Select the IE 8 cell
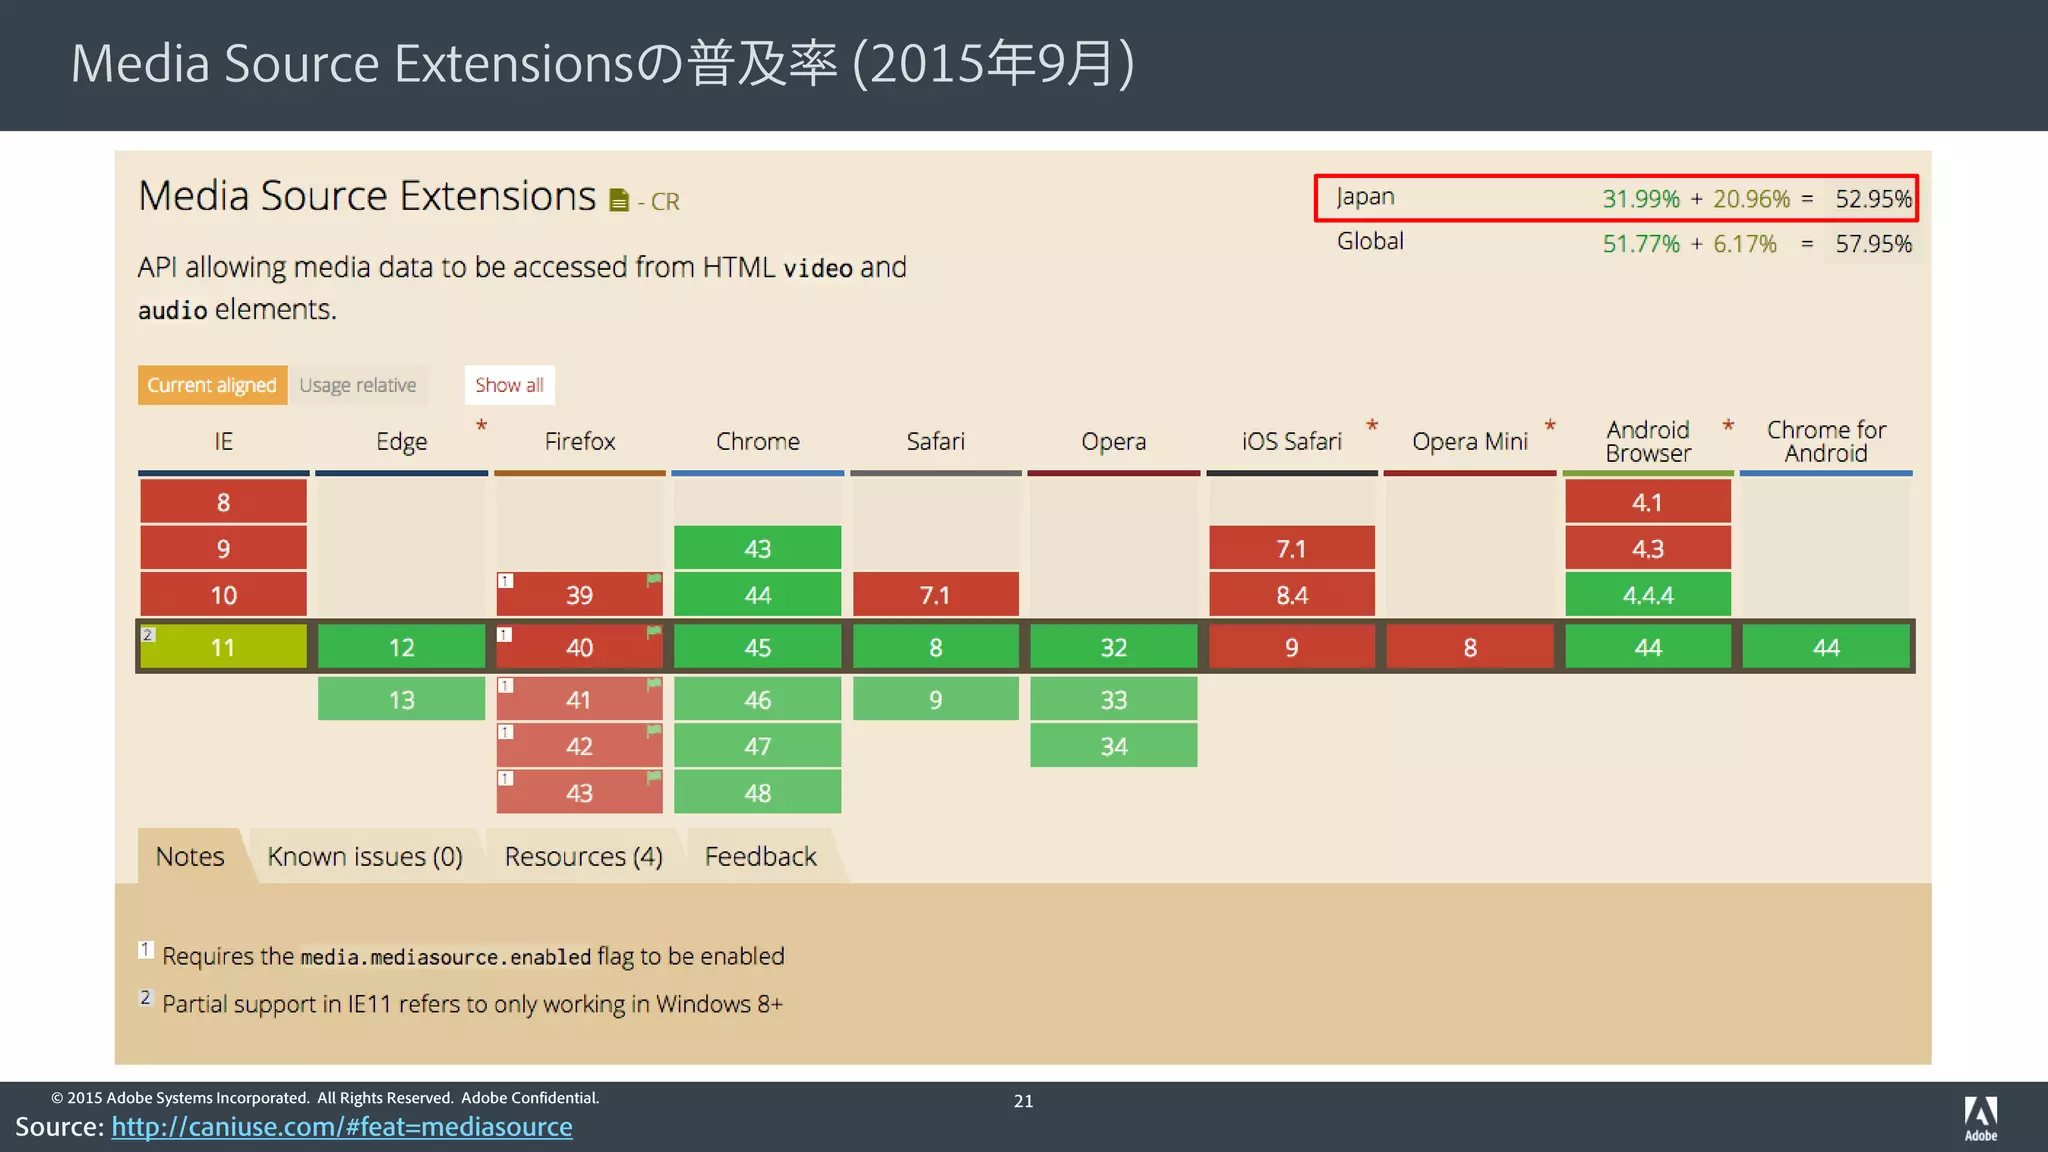2048x1152 pixels. (x=223, y=502)
